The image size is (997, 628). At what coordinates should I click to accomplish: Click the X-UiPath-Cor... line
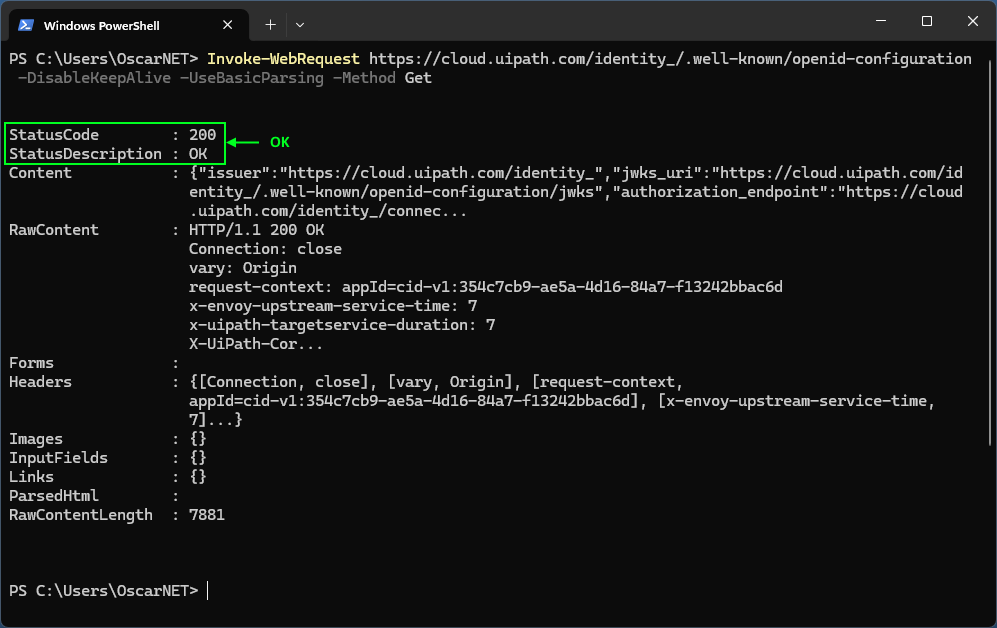click(256, 344)
